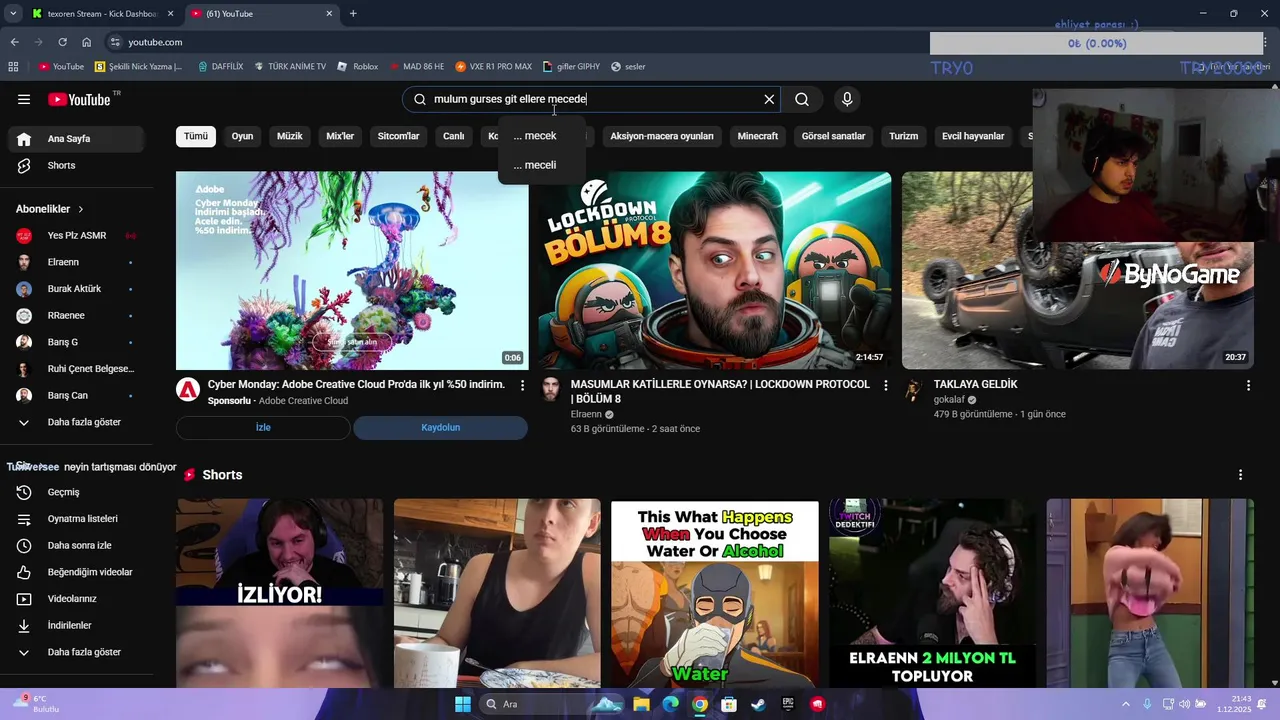Select the Tümü filter chip
Viewport: 1280px width, 720px height.
(196, 136)
